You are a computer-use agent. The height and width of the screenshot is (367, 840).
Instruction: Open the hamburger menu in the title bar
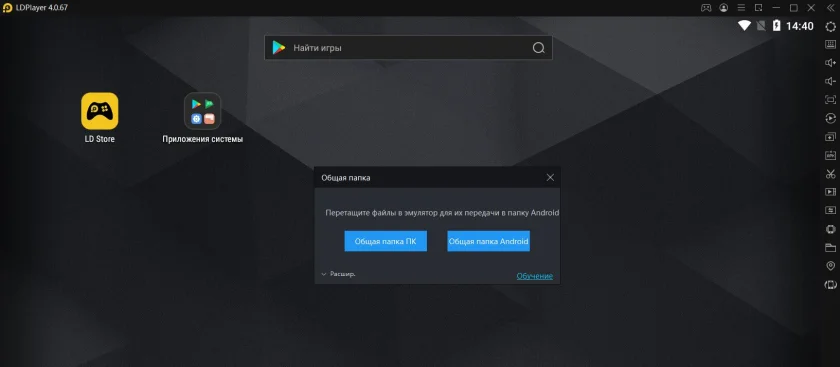pos(741,8)
